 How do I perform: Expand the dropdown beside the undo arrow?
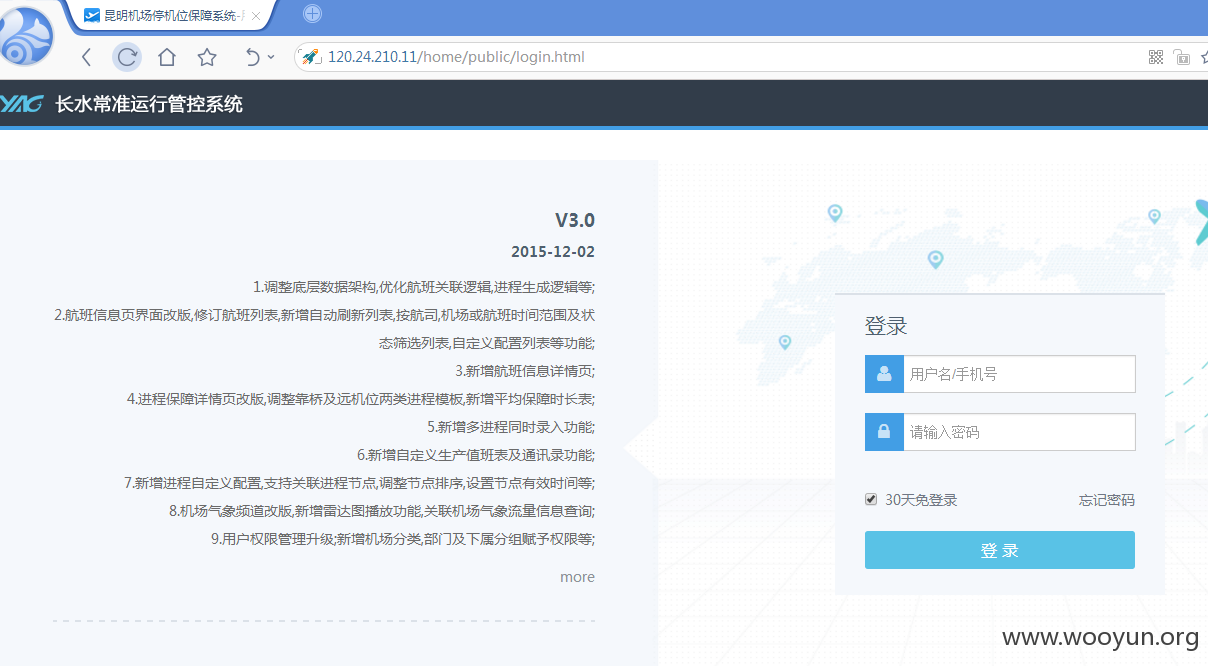coord(271,57)
